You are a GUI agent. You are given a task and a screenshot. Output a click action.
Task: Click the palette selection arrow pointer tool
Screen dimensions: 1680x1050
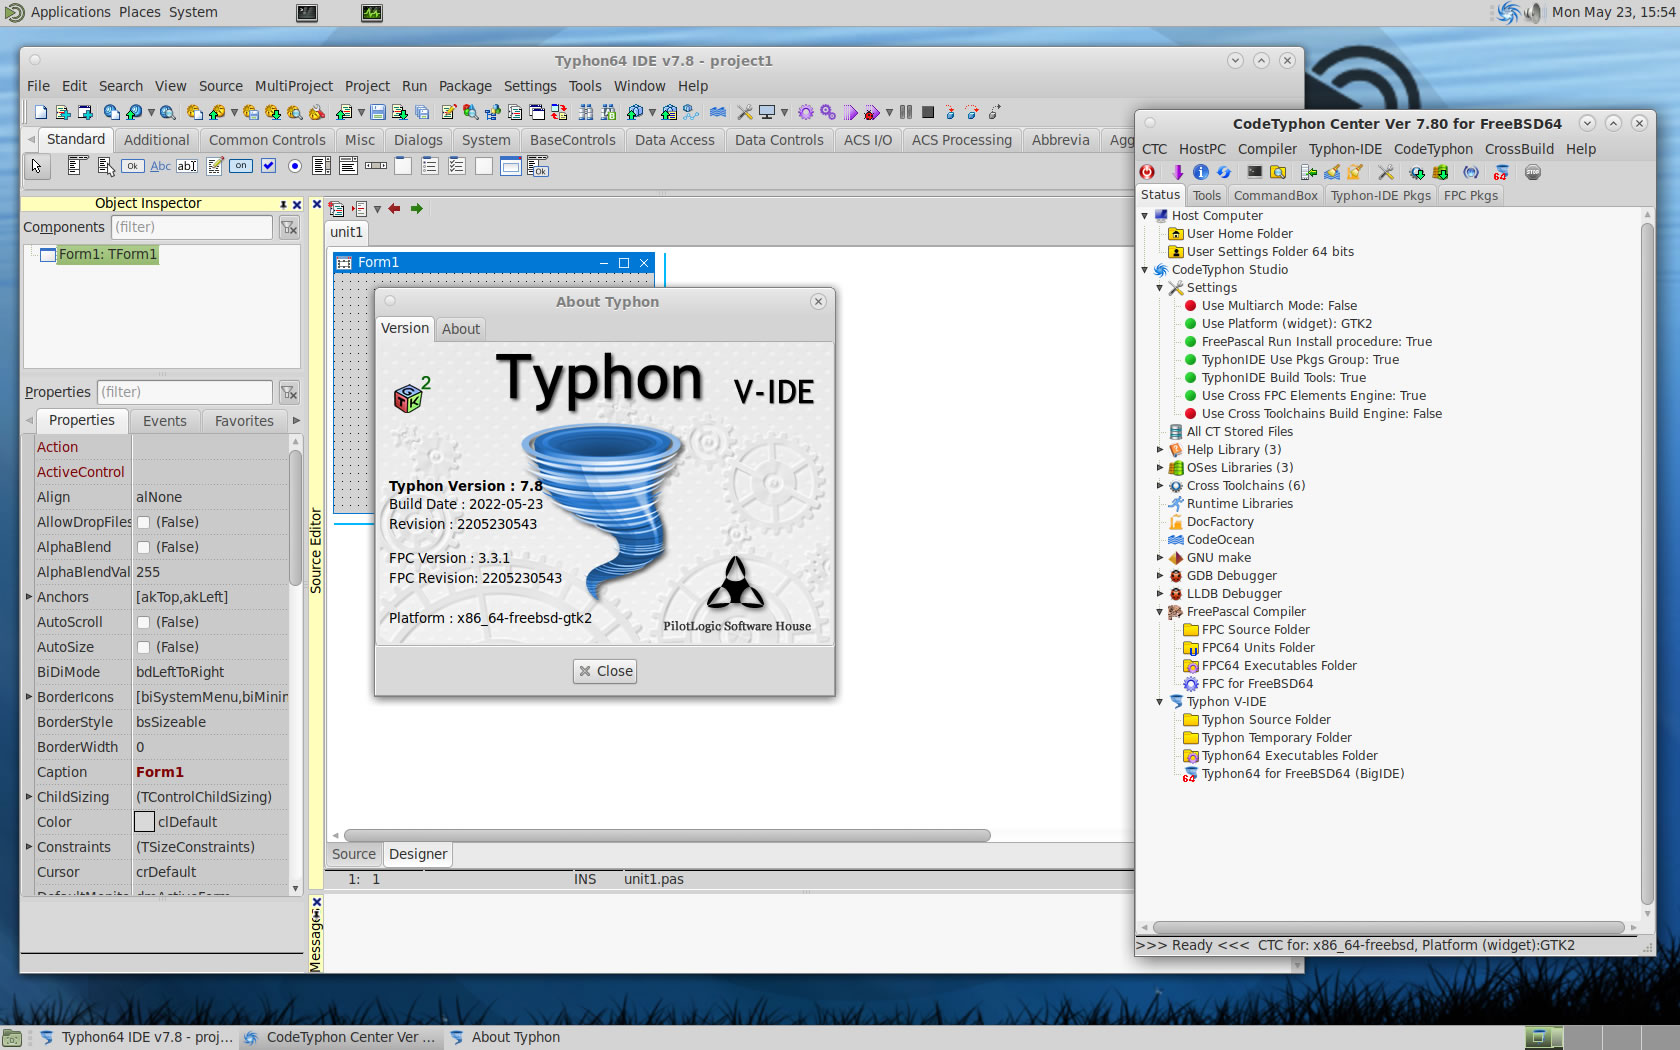37,166
